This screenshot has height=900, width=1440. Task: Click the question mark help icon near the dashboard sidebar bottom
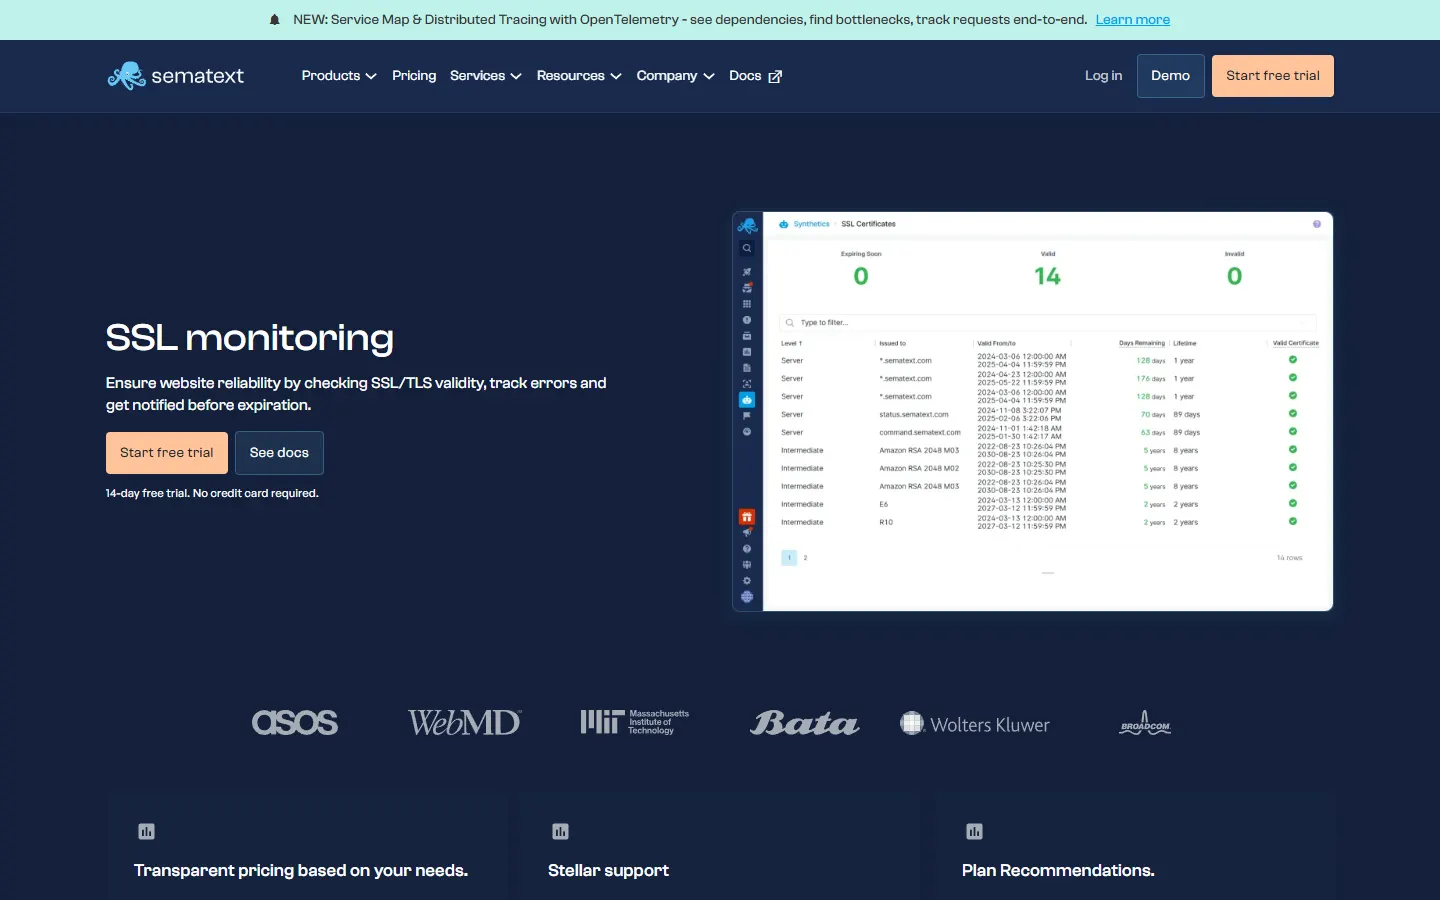(747, 549)
